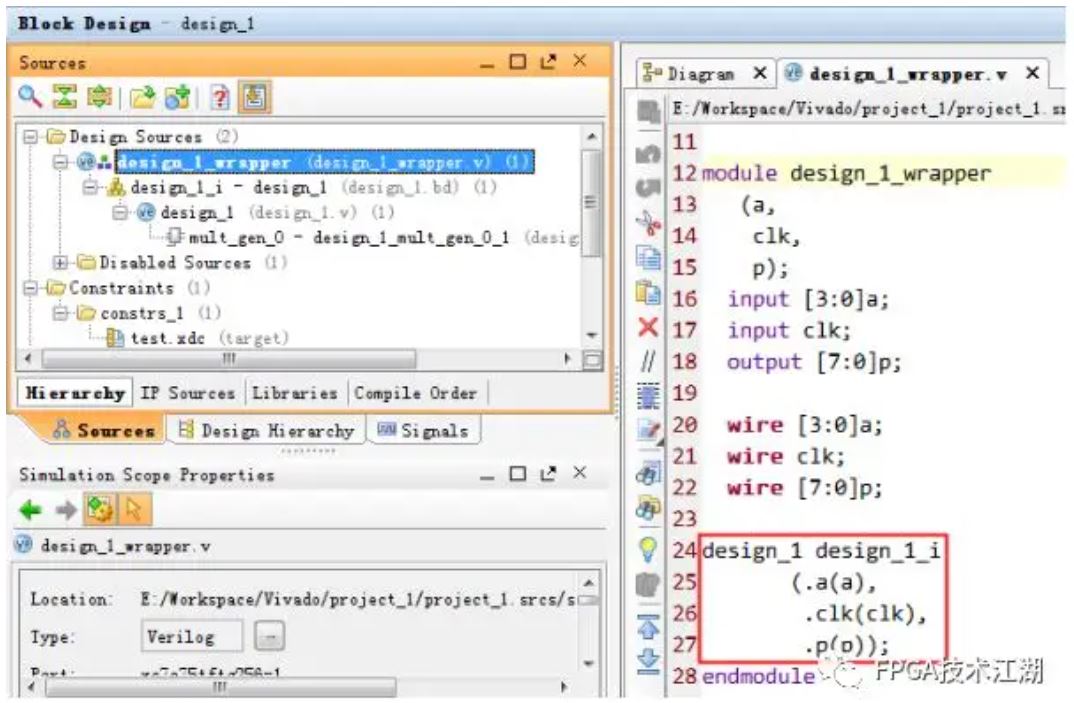Click the editor Undo icon
The width and height of the screenshot is (1074, 703).
tap(648, 153)
